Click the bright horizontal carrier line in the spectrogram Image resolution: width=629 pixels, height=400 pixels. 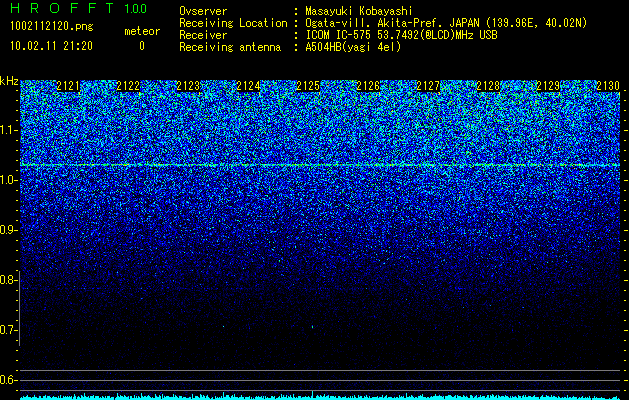click(x=320, y=165)
